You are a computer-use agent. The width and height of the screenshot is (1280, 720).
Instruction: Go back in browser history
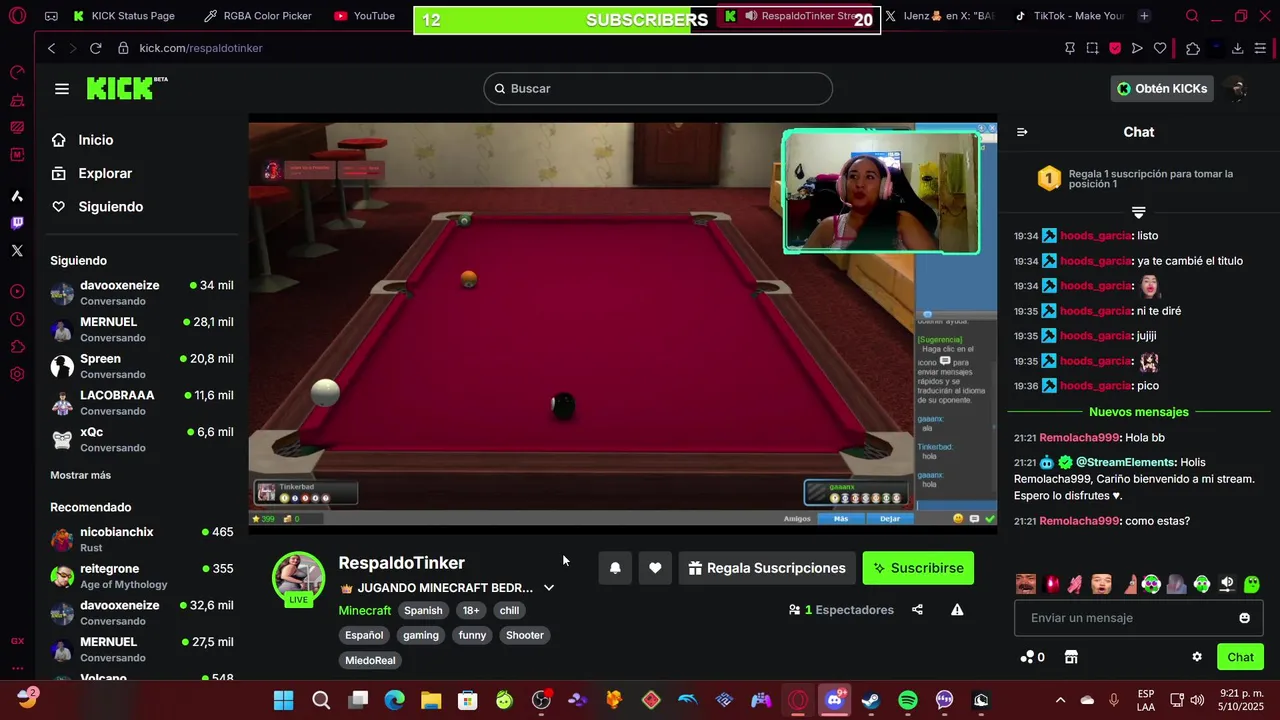coord(52,48)
